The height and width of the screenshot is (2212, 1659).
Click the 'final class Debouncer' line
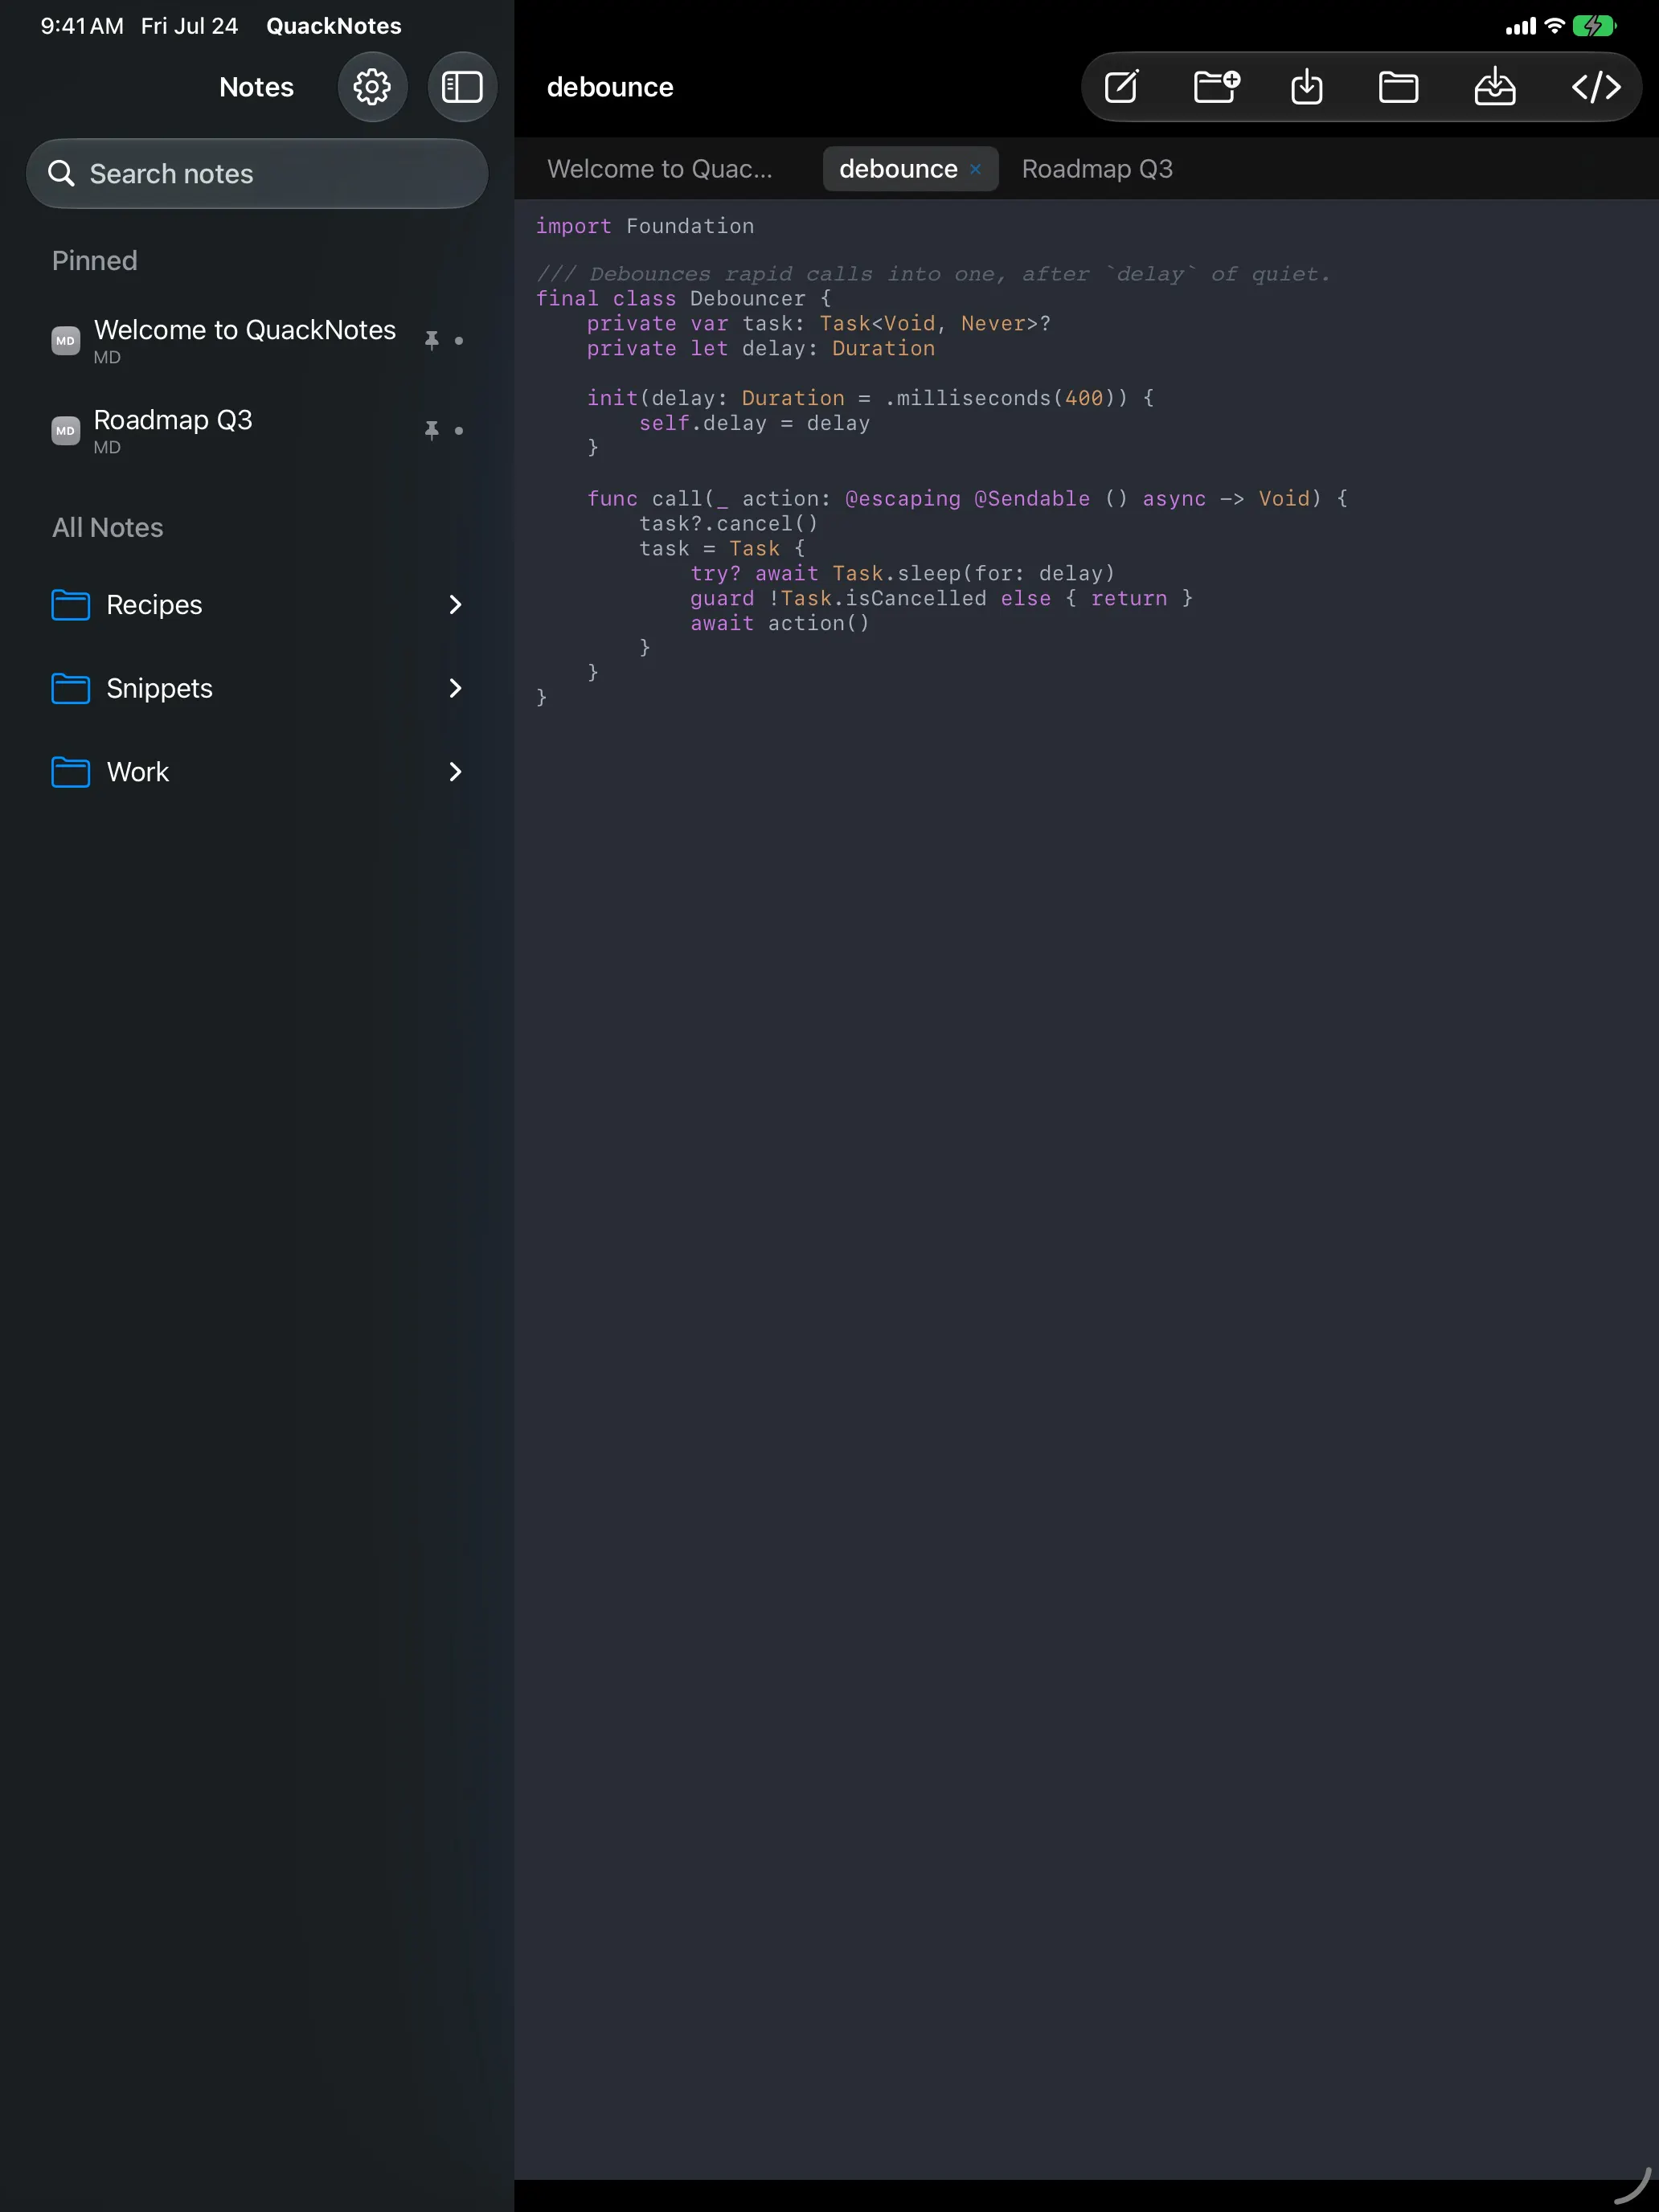683,298
